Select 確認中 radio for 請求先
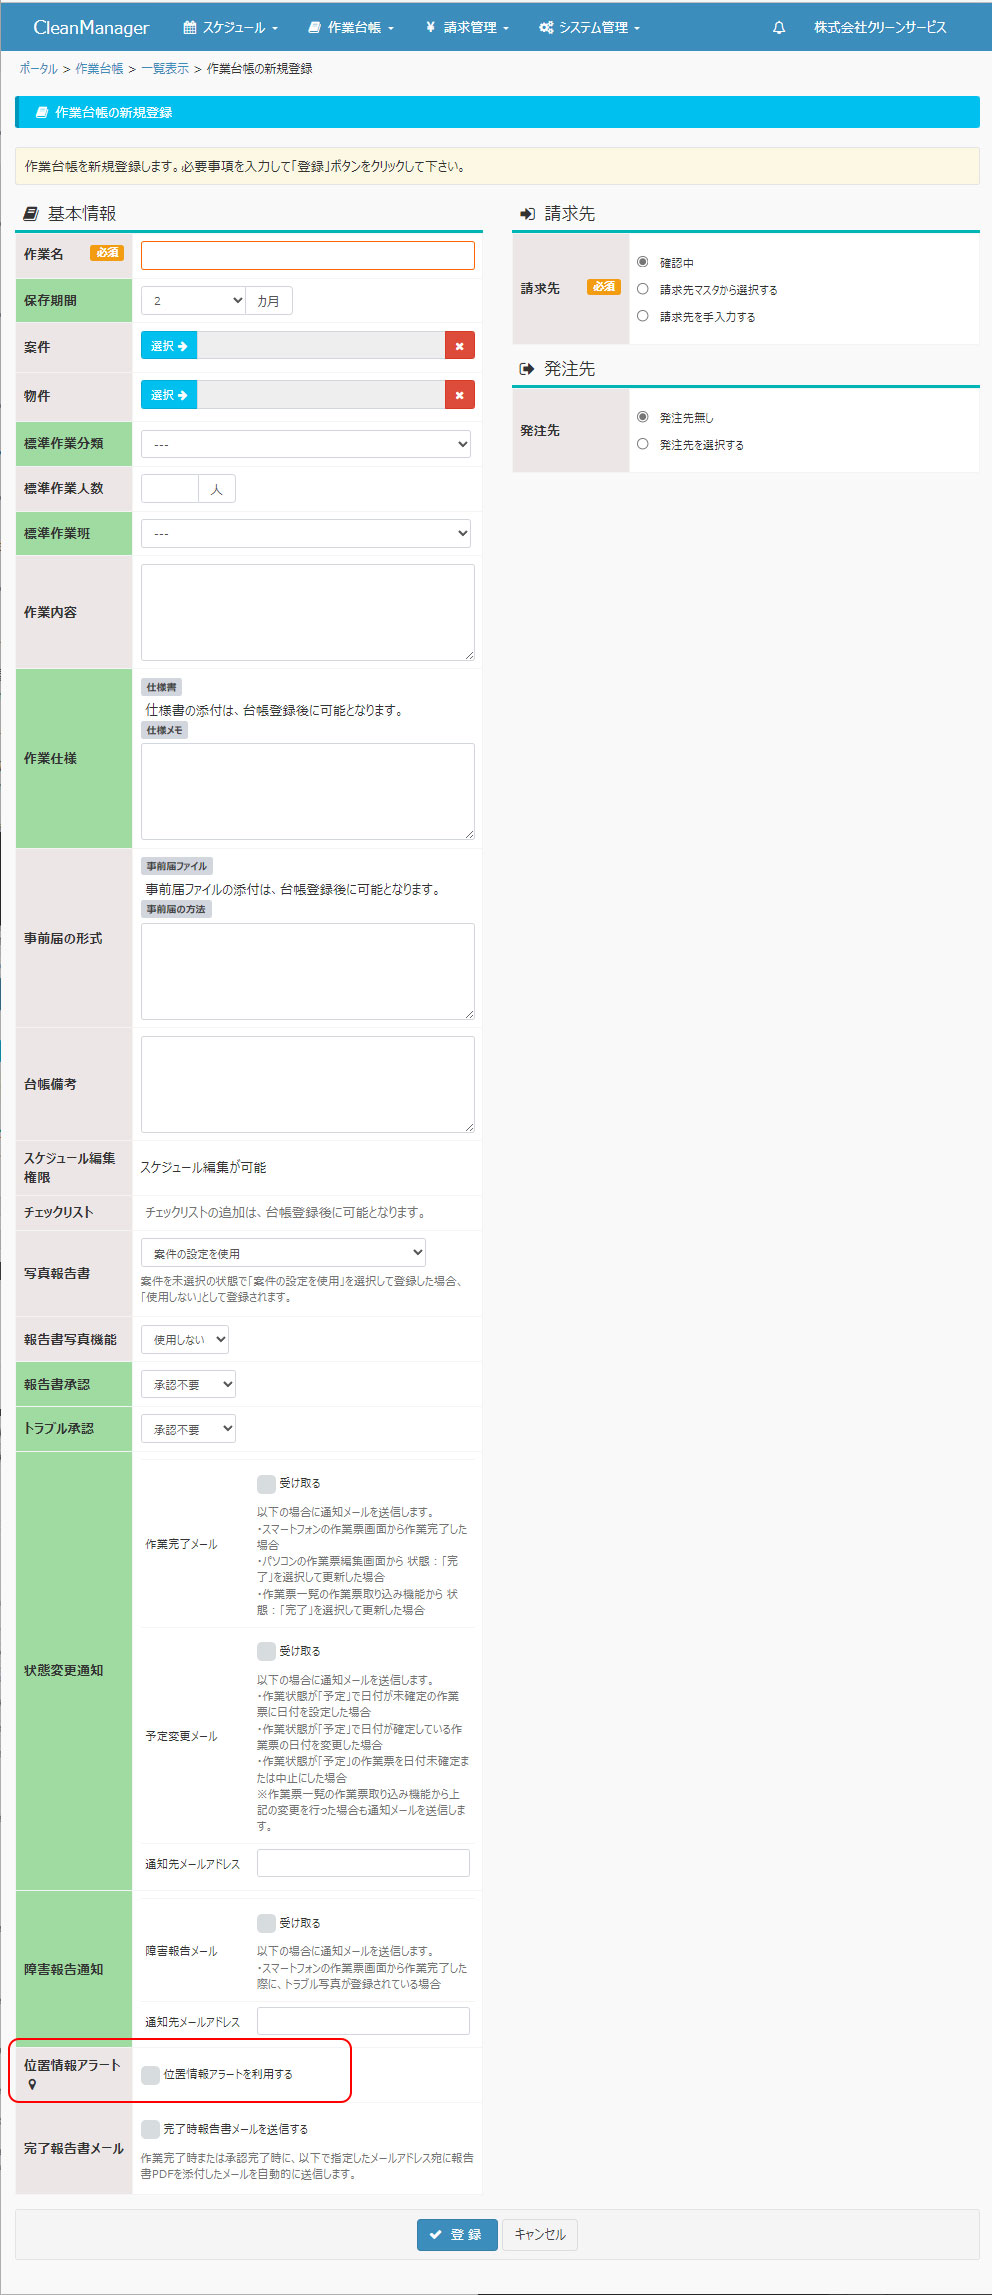 643,262
